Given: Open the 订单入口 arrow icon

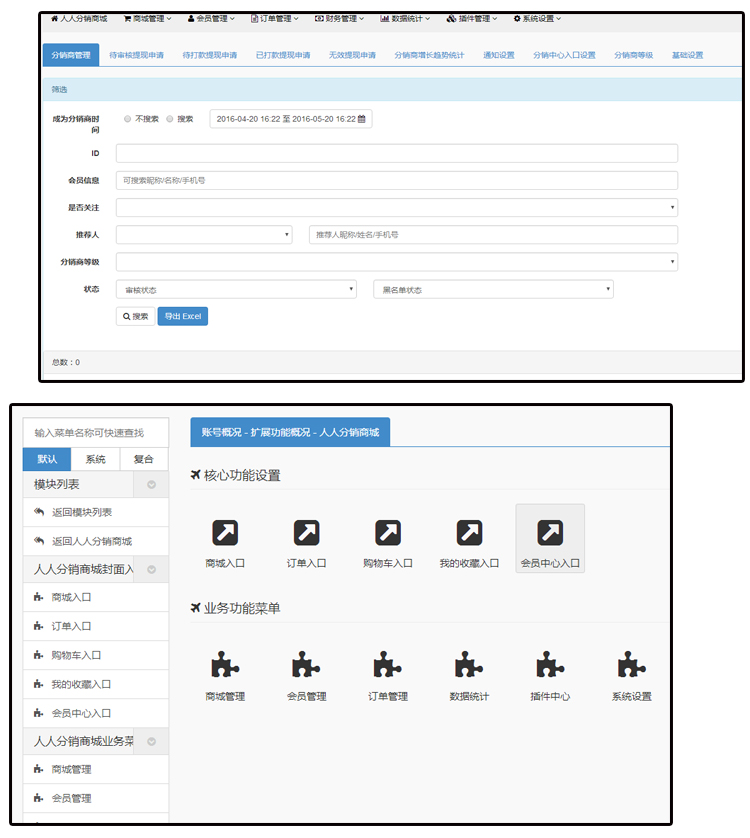Looking at the screenshot, I should pyautogui.click(x=306, y=532).
